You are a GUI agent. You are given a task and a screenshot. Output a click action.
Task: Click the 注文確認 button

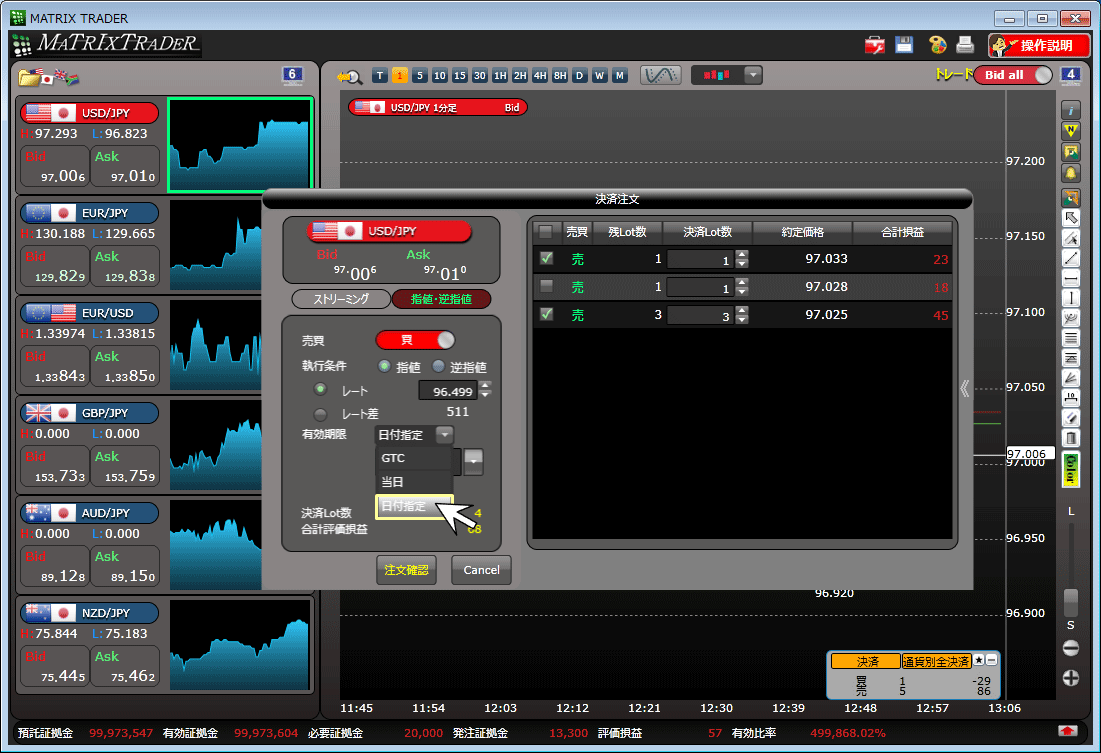click(407, 570)
